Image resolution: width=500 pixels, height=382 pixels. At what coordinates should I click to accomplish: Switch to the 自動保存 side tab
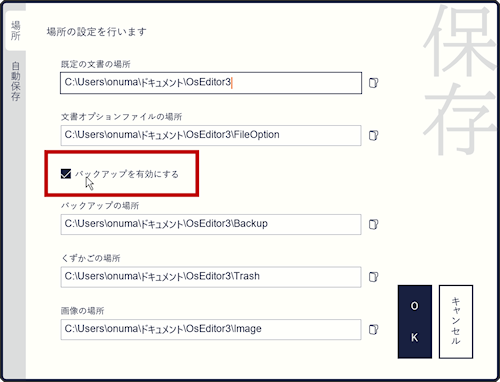[x=16, y=81]
